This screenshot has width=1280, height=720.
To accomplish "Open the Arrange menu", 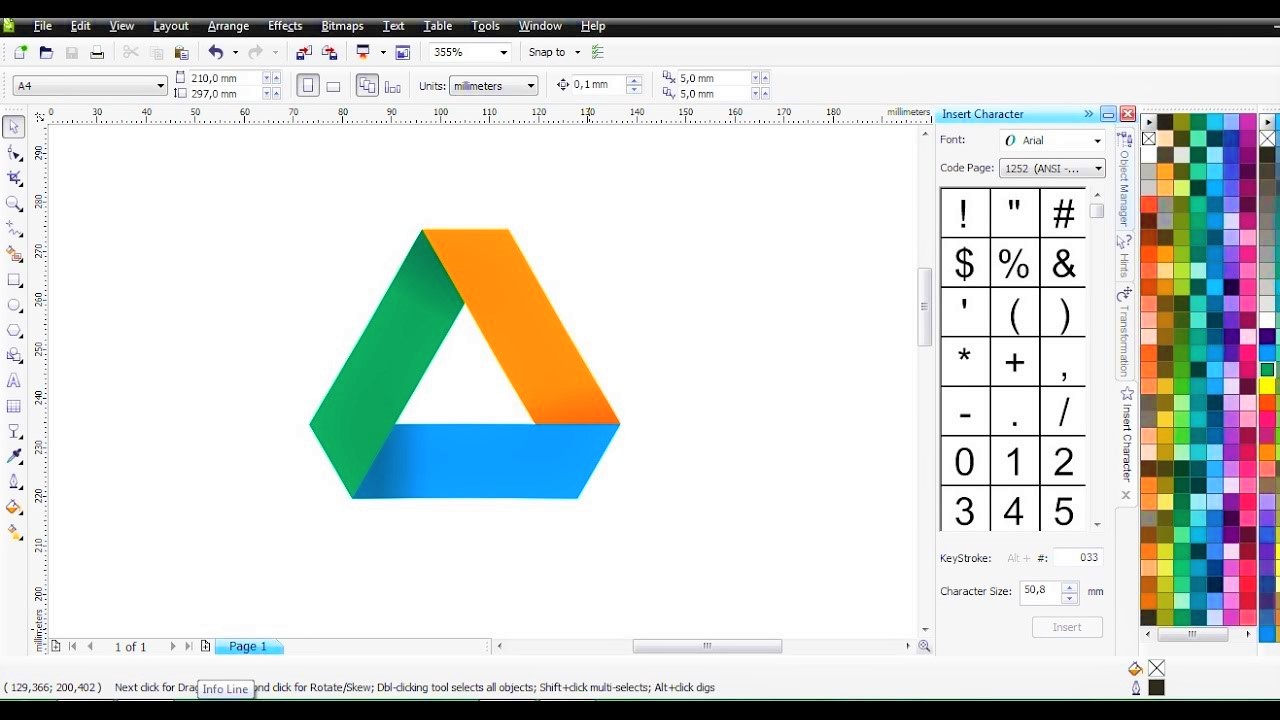I will point(228,26).
